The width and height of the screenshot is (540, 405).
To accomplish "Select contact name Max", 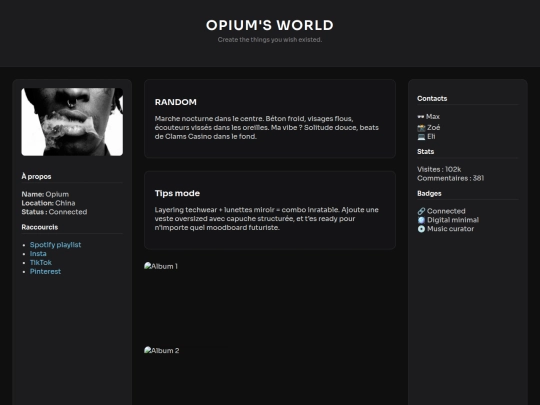I will click(433, 116).
